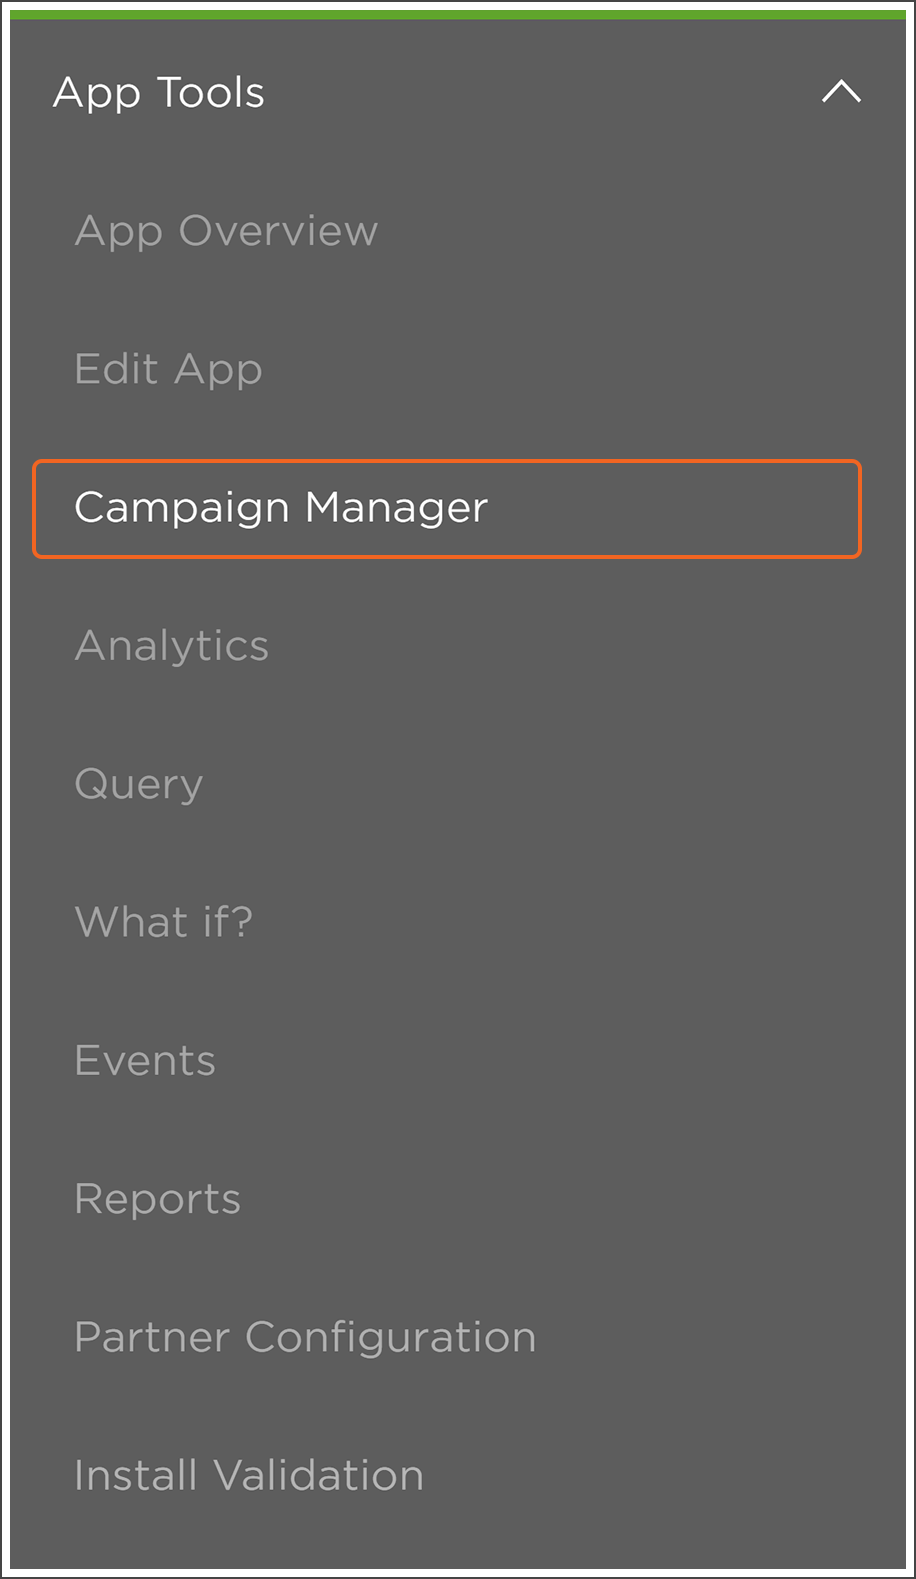Select Install Validation
The width and height of the screenshot is (916, 1579).
pyautogui.click(x=249, y=1475)
